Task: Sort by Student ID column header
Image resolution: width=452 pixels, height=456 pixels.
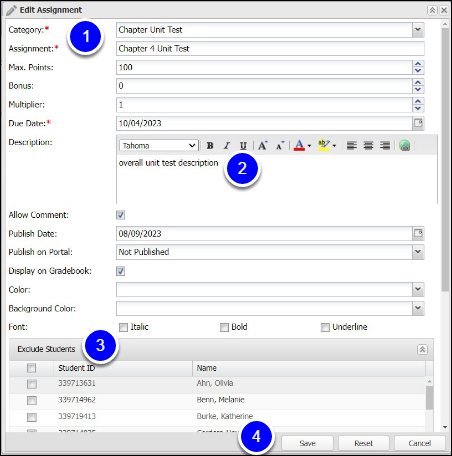Action: [x=123, y=368]
